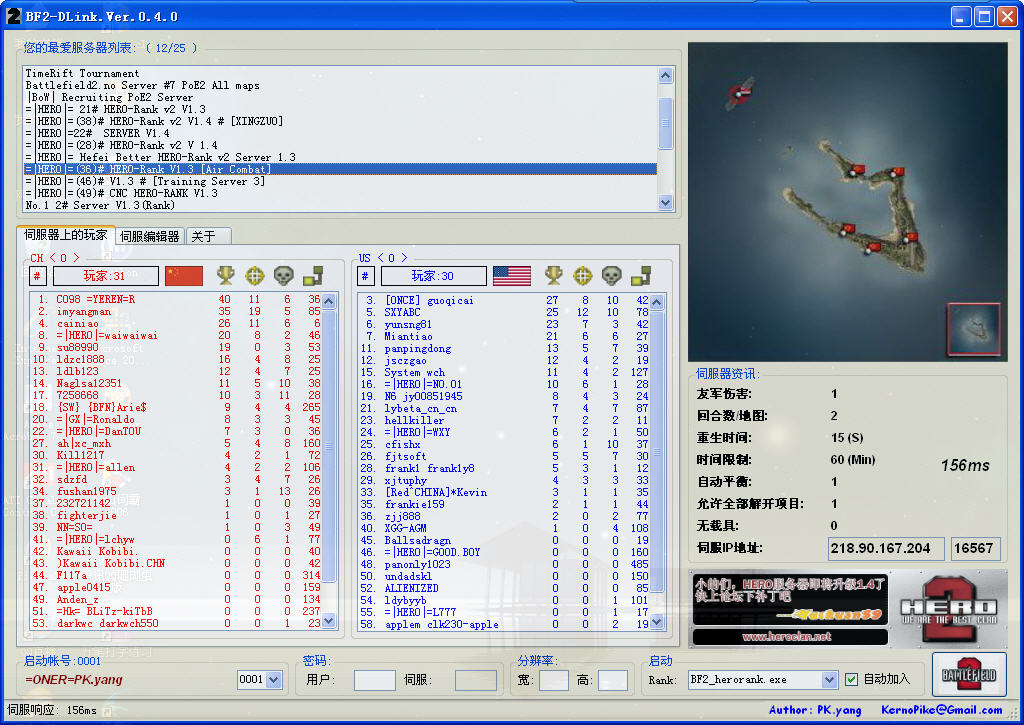The width and height of the screenshot is (1024, 725).
Task: Click the CH player list scroll down arrow
Action: tap(329, 621)
